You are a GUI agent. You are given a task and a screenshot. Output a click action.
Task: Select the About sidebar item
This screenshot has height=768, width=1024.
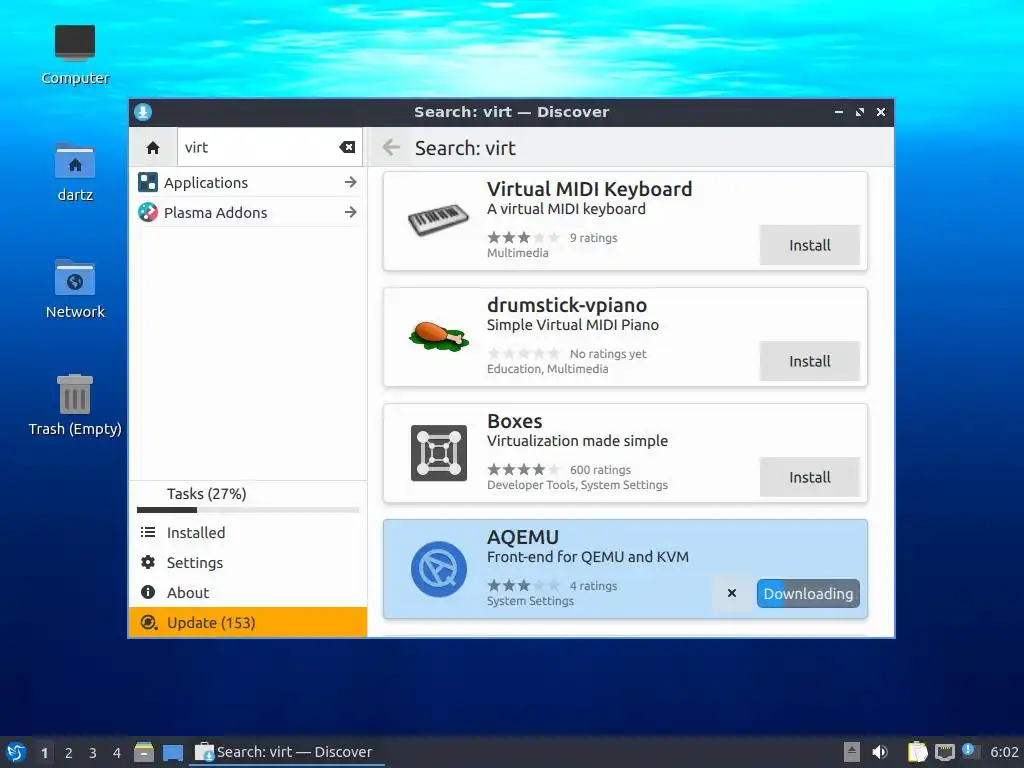pyautogui.click(x=248, y=592)
